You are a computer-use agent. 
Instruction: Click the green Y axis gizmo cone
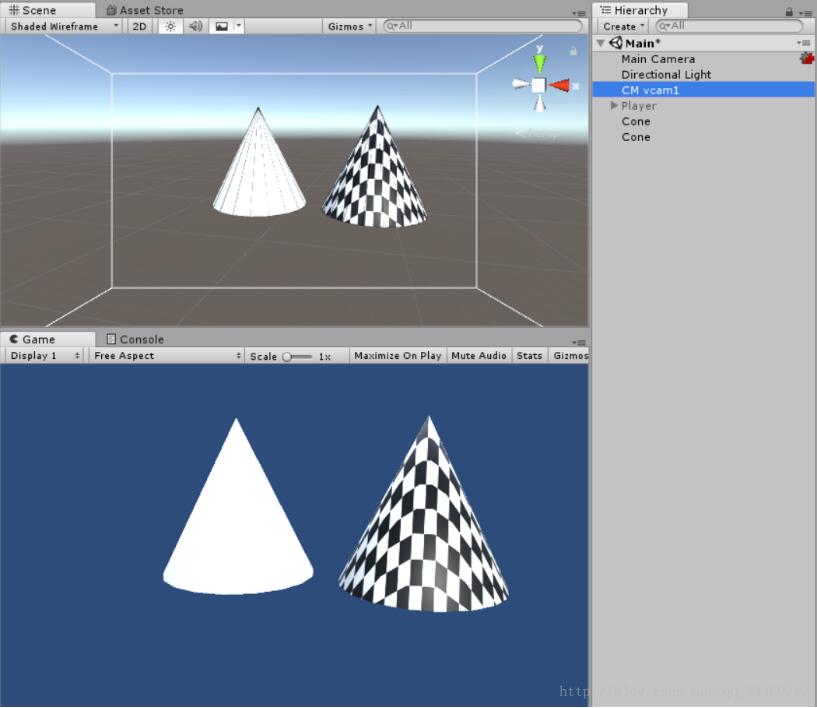(540, 63)
